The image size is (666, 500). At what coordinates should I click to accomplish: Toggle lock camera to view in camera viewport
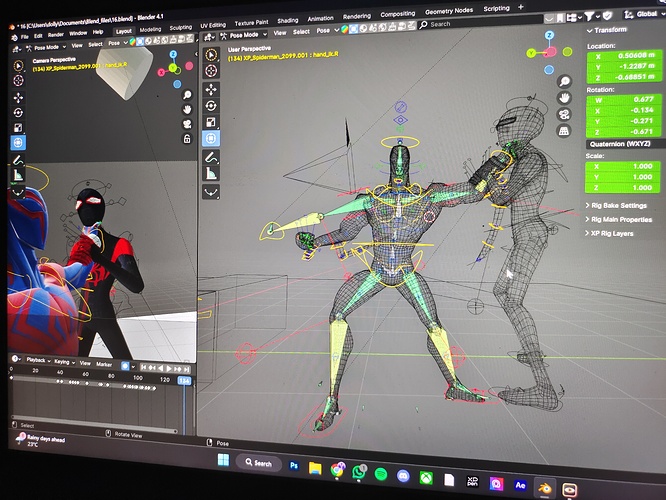coord(187,139)
